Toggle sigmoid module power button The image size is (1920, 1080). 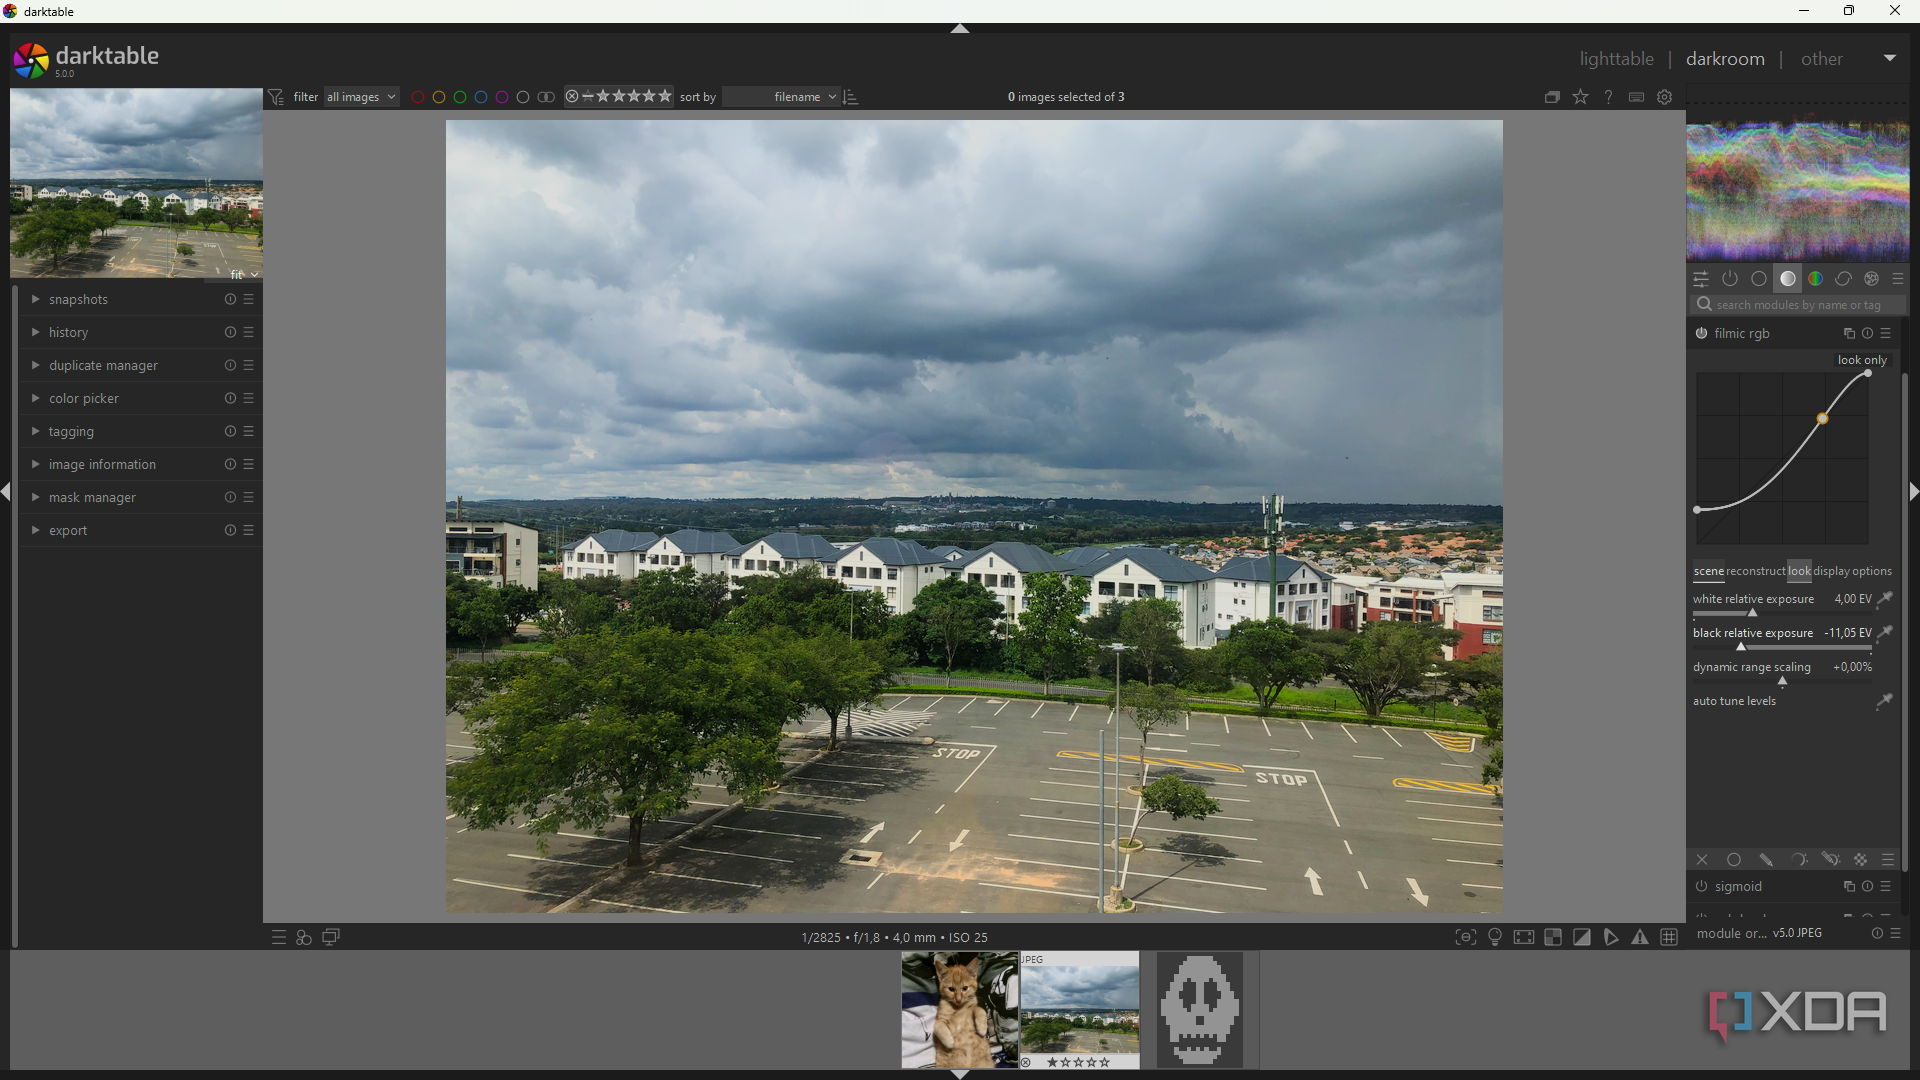tap(1701, 887)
